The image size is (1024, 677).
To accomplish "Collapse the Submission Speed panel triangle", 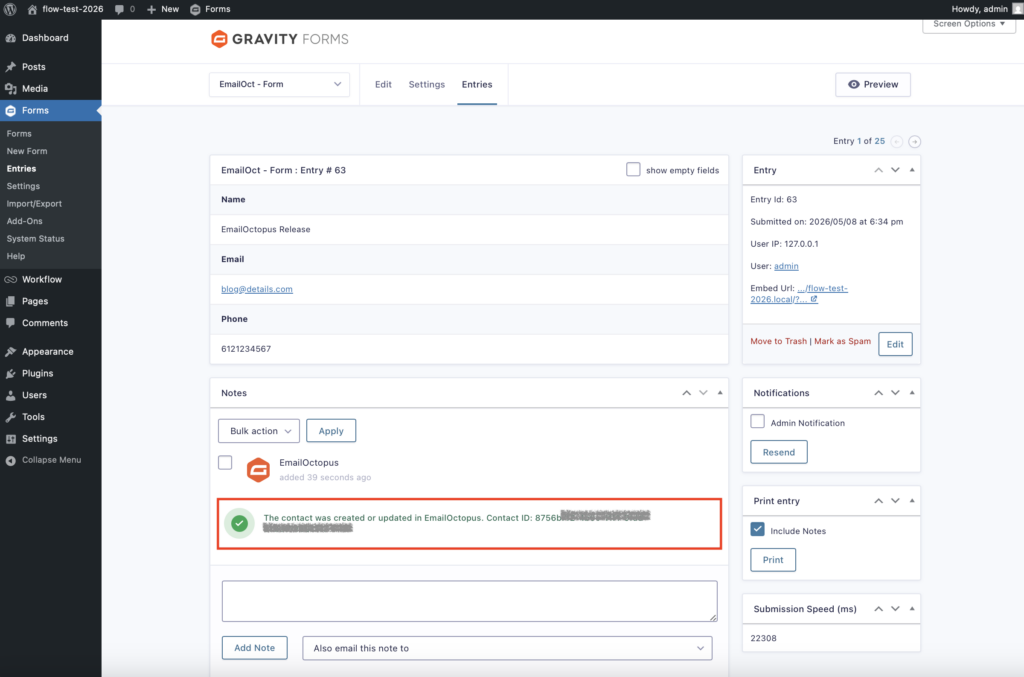I will click(x=912, y=609).
